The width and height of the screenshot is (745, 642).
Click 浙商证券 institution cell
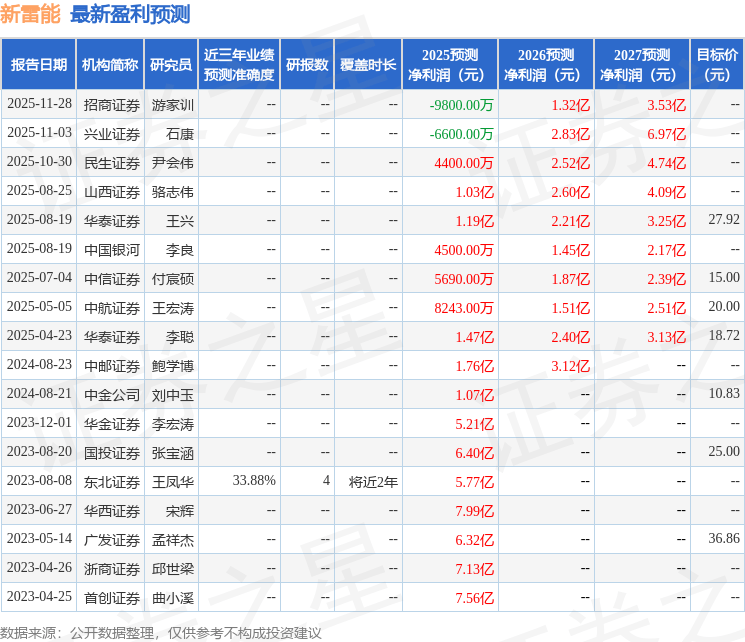click(x=112, y=569)
